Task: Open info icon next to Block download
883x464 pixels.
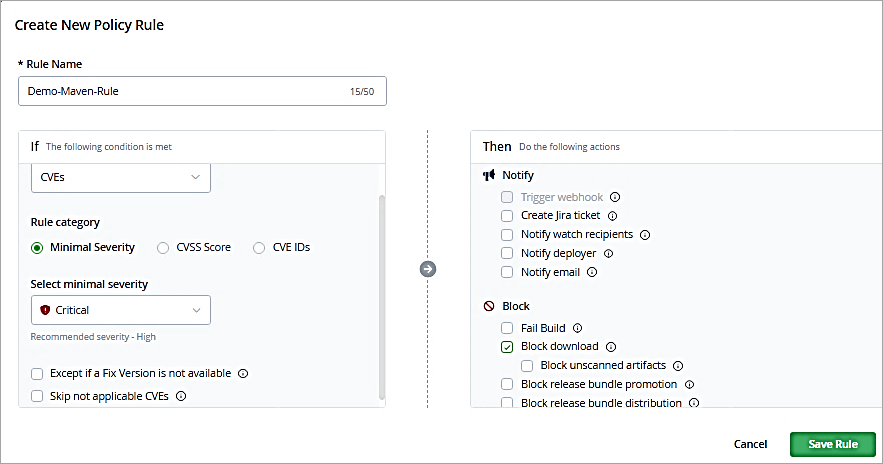Action: 611,347
